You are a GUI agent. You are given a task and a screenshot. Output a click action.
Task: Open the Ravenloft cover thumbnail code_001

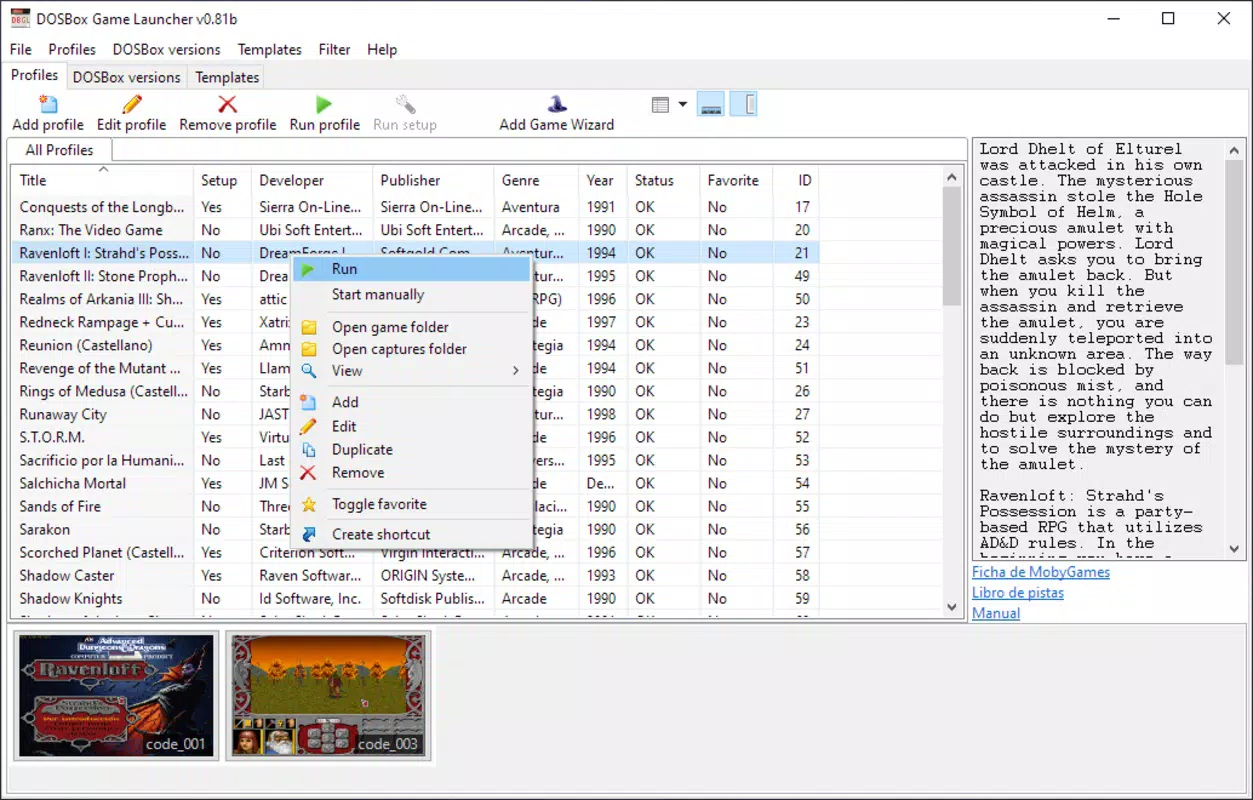coord(117,695)
